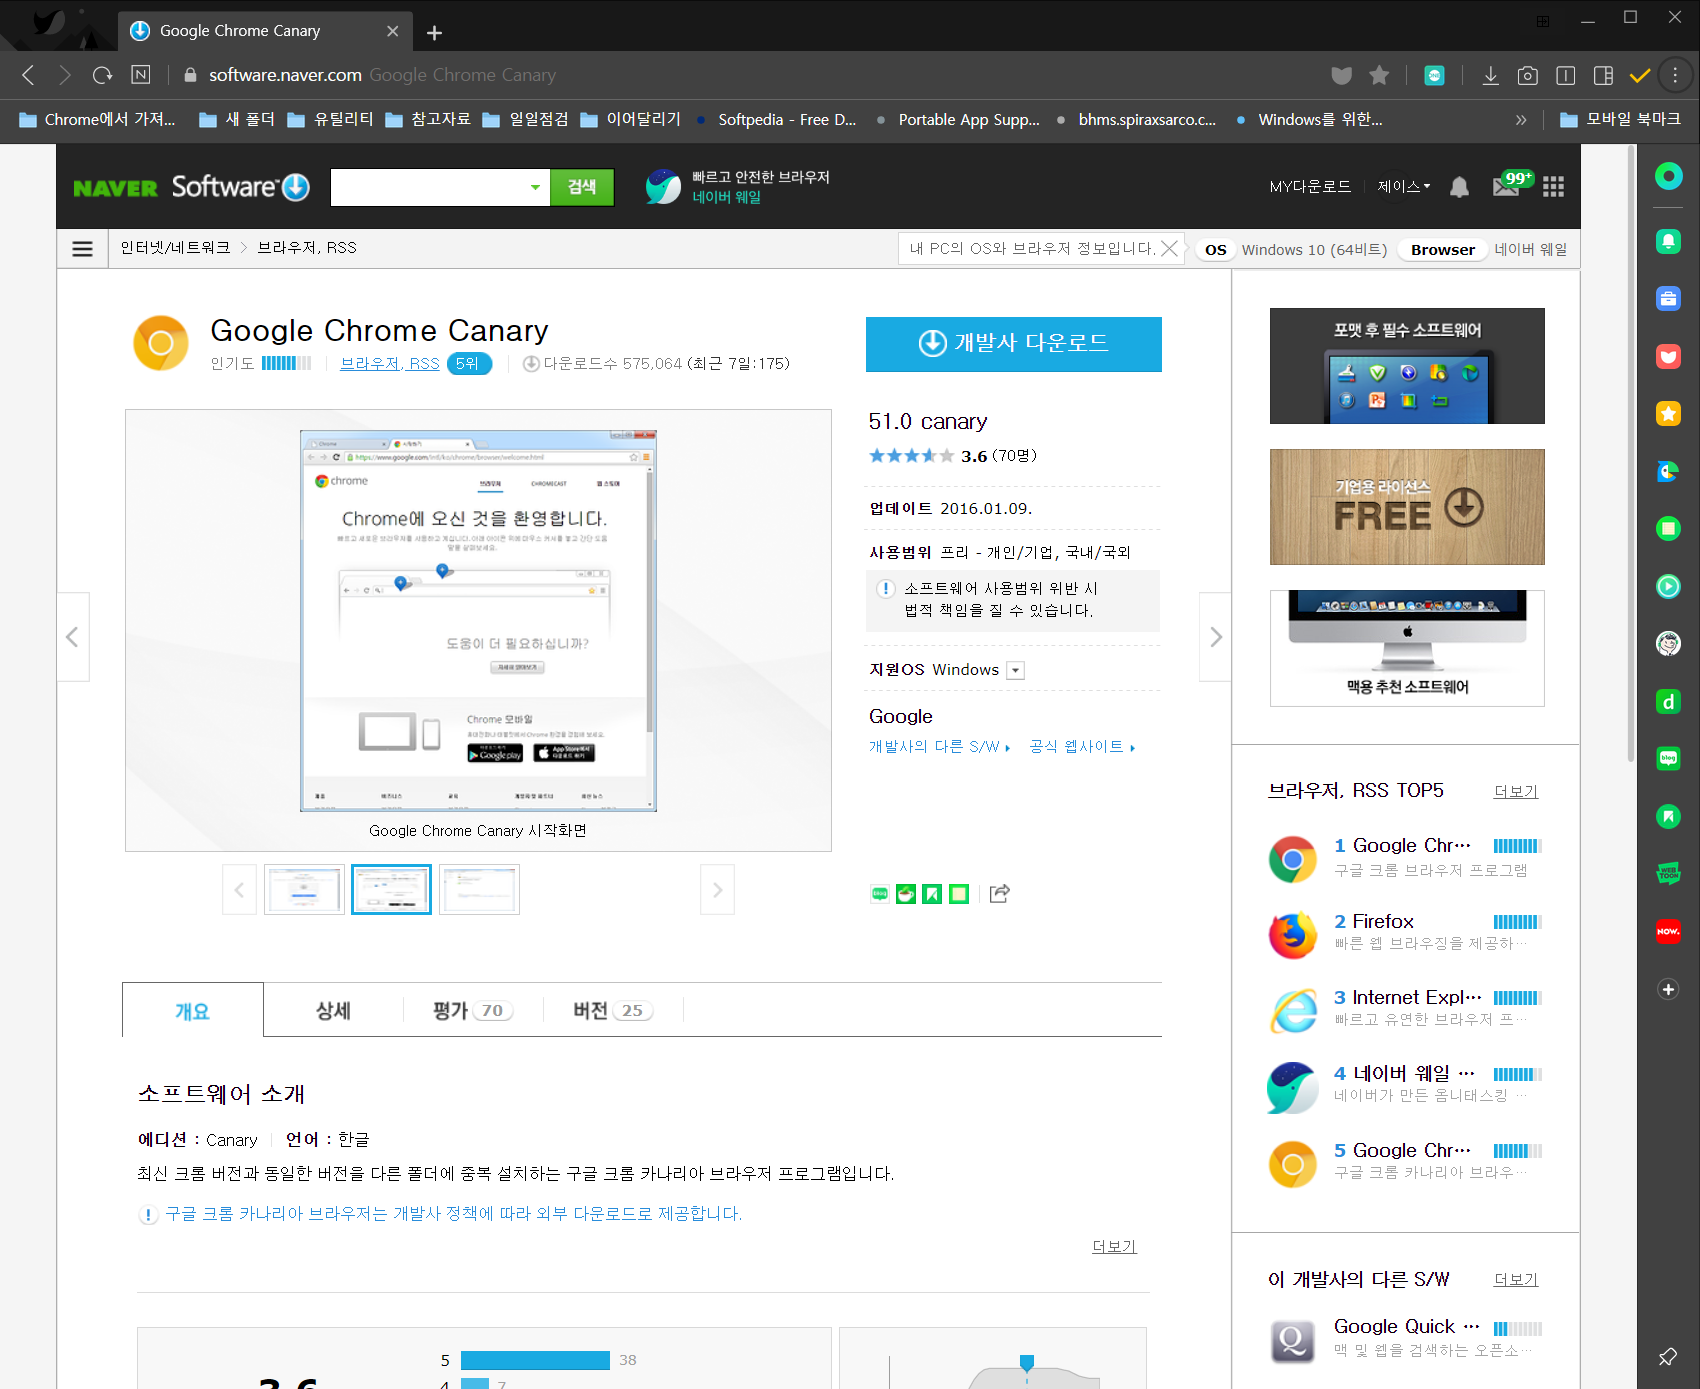Open Firefox in the TOP5 list
Image resolution: width=1700 pixels, height=1389 pixels.
[1383, 921]
